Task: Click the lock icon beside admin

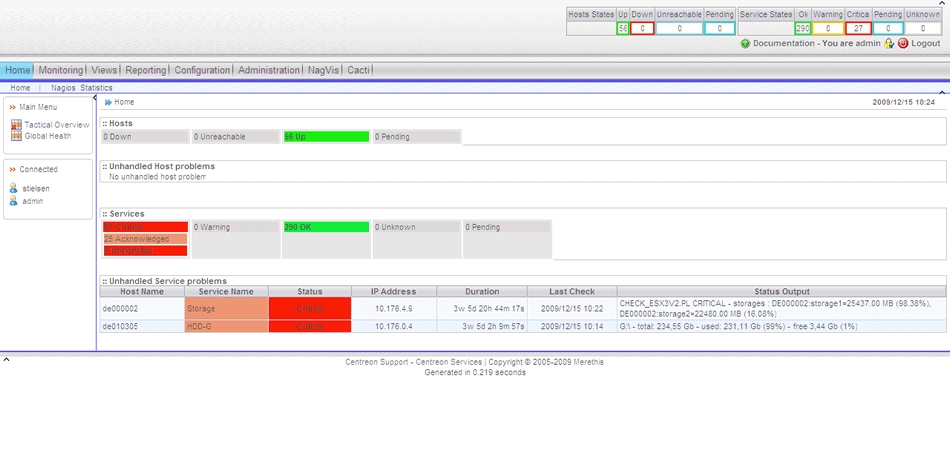Action: (x=889, y=44)
